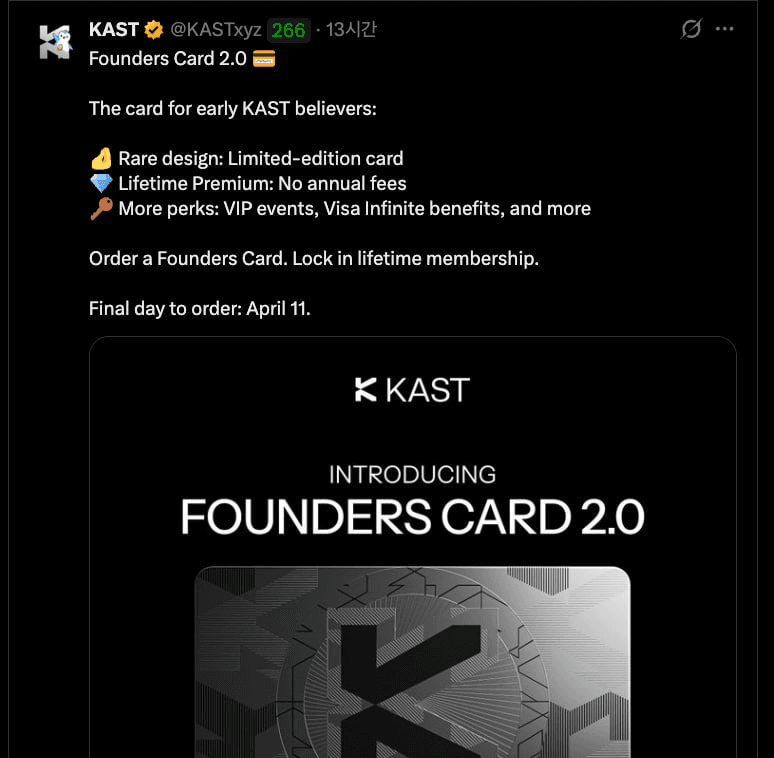
Task: Click the early KAST believers line
Action: coord(233,109)
